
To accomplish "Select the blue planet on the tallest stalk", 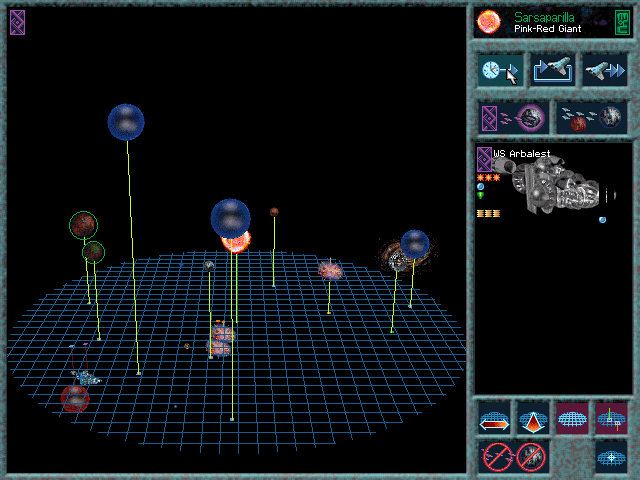I will tap(126, 122).
